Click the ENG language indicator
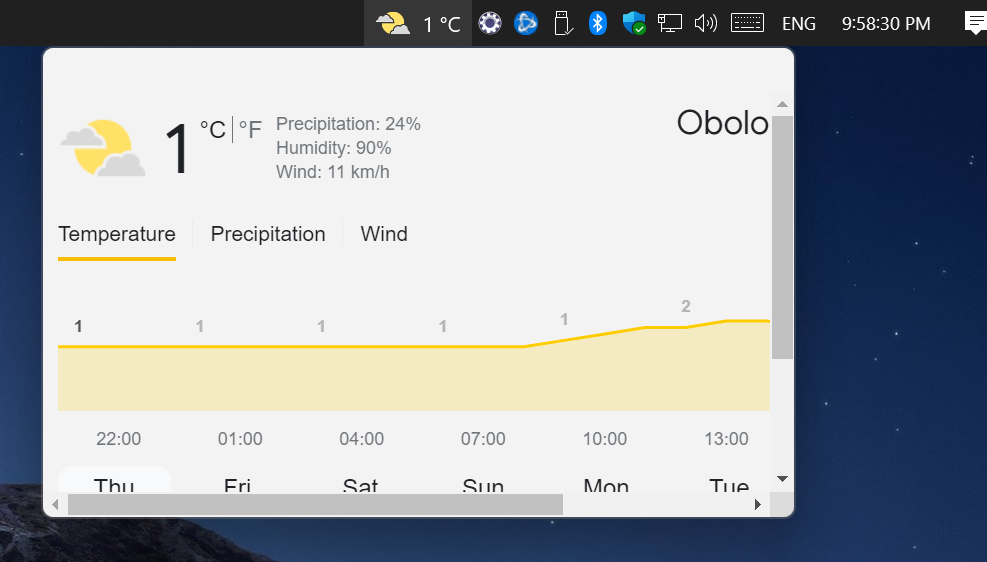This screenshot has width=987, height=562. pos(799,24)
